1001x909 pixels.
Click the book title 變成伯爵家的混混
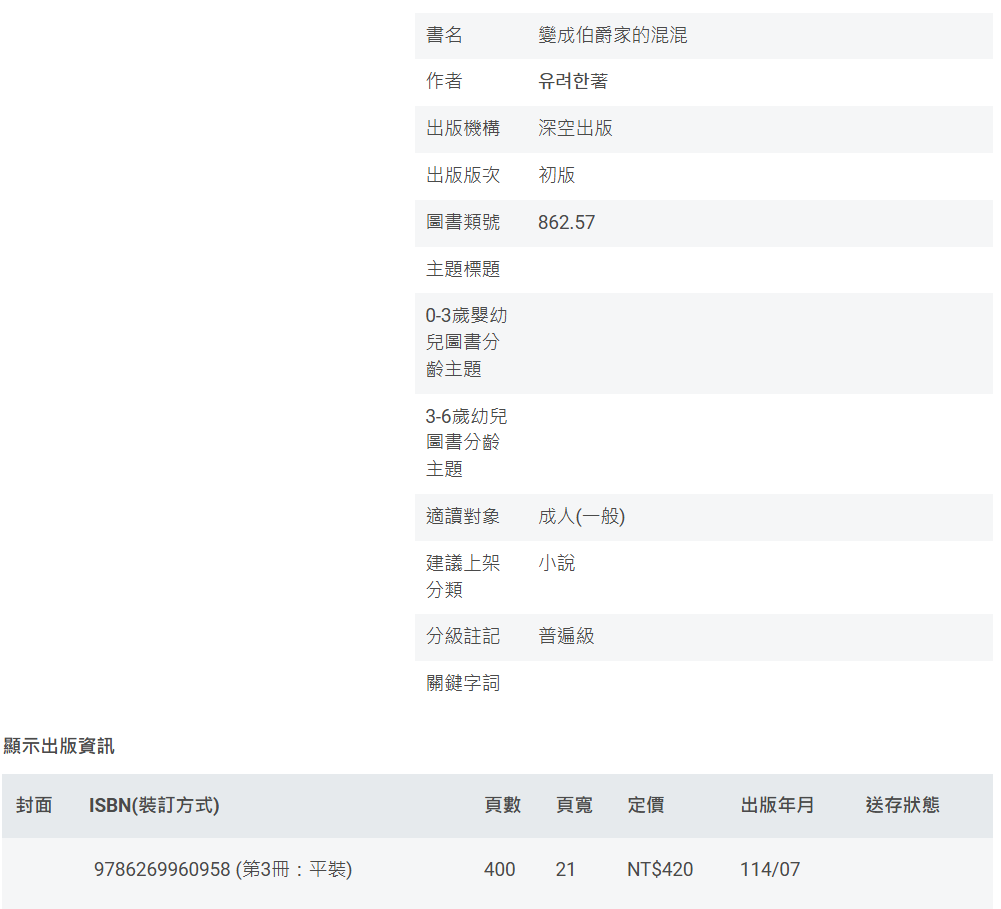(x=612, y=35)
